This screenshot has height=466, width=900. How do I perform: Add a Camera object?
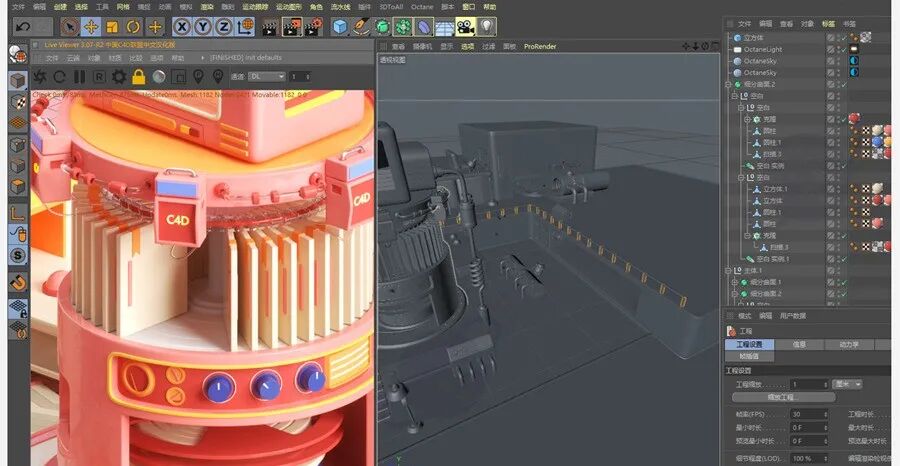(465, 26)
